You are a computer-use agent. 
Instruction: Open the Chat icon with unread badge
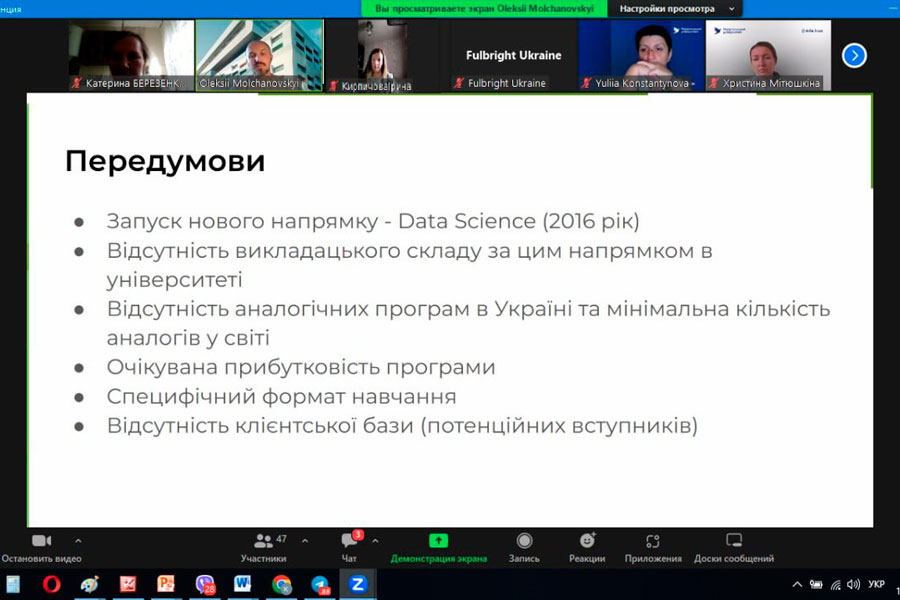coord(349,540)
